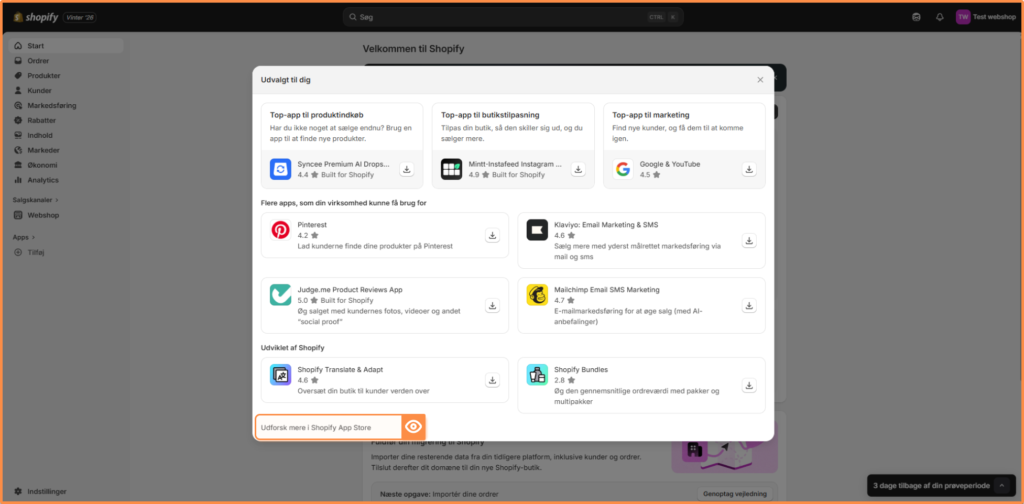
Task: Go to Produkter in the sidebar
Action: (x=43, y=75)
